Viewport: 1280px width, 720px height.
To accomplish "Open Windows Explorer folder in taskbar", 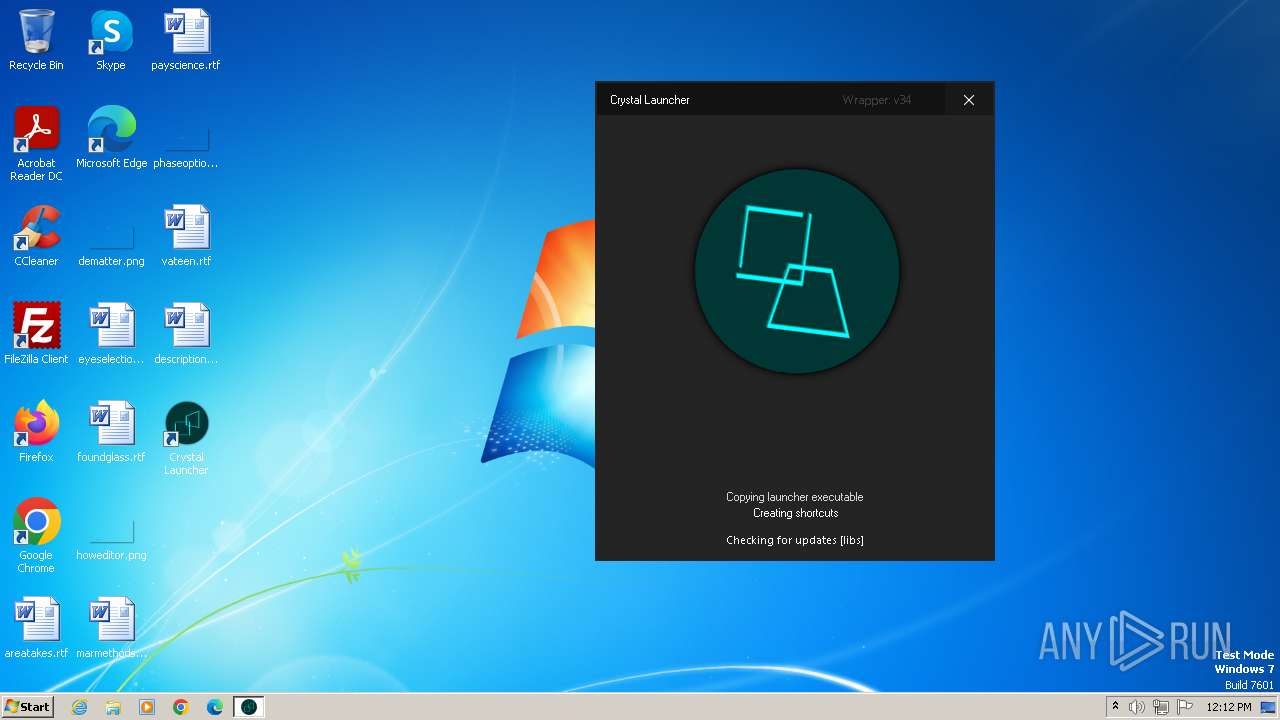I will point(113,707).
